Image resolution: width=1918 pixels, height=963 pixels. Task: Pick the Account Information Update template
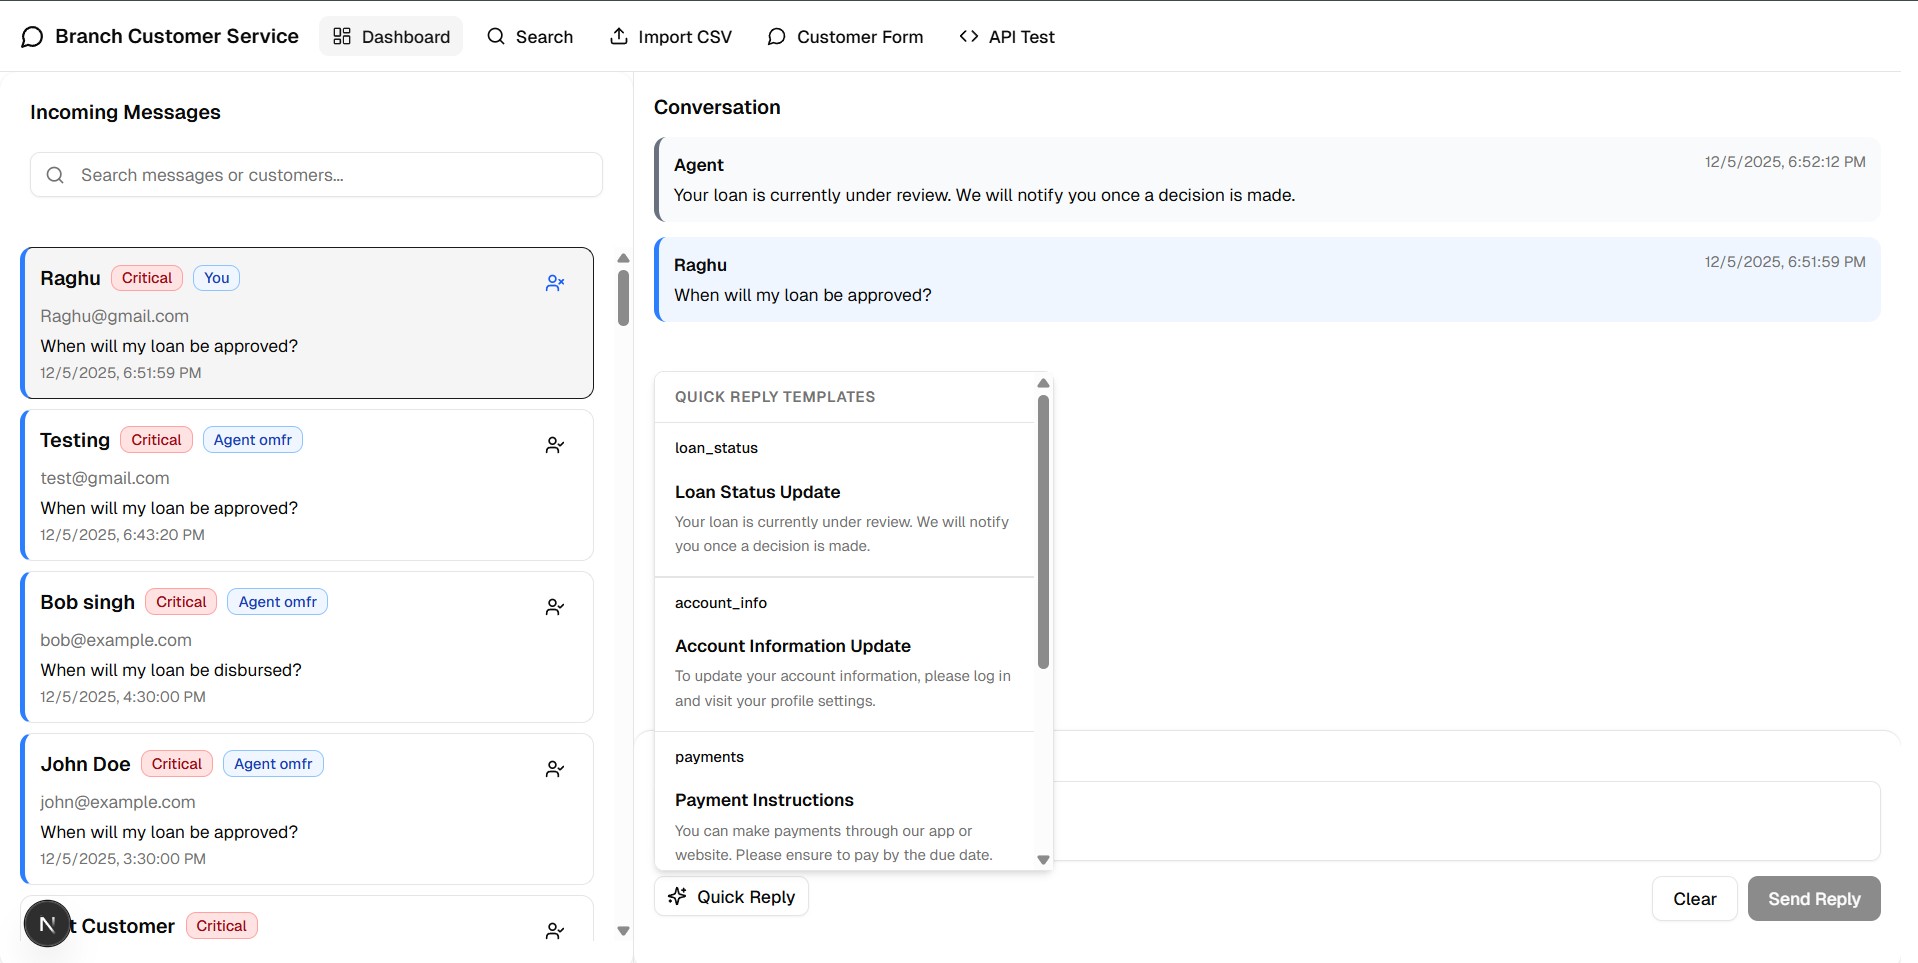click(x=844, y=654)
